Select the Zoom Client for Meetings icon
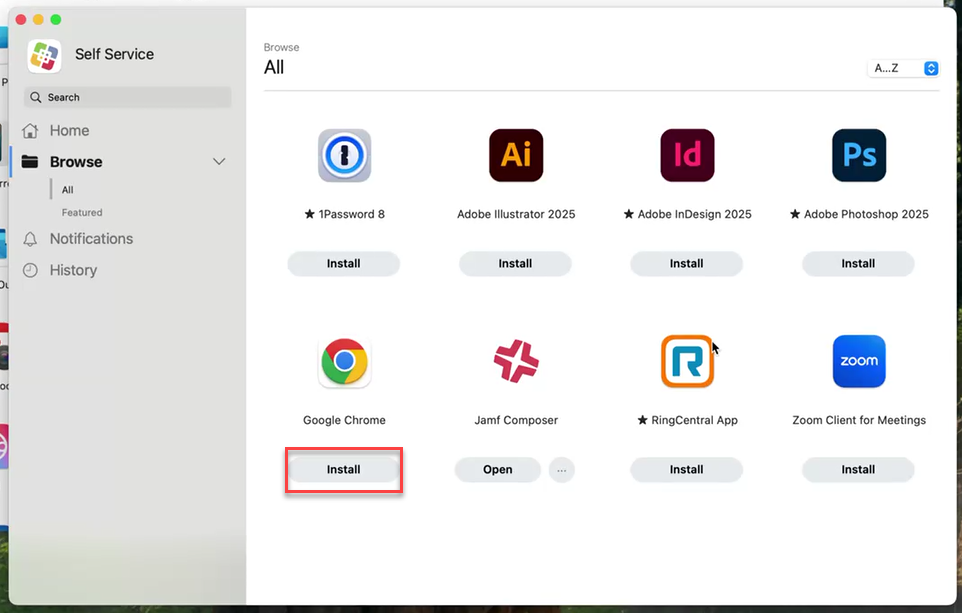 tap(859, 361)
